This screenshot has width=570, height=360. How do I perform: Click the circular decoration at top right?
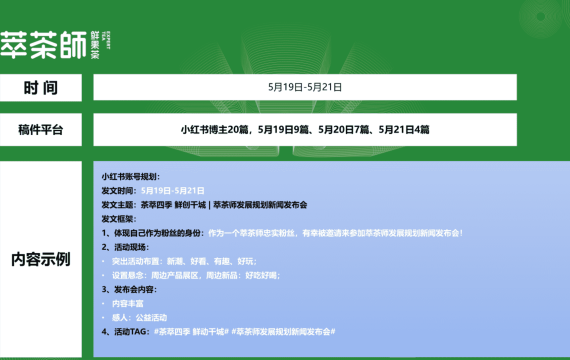[541, 16]
